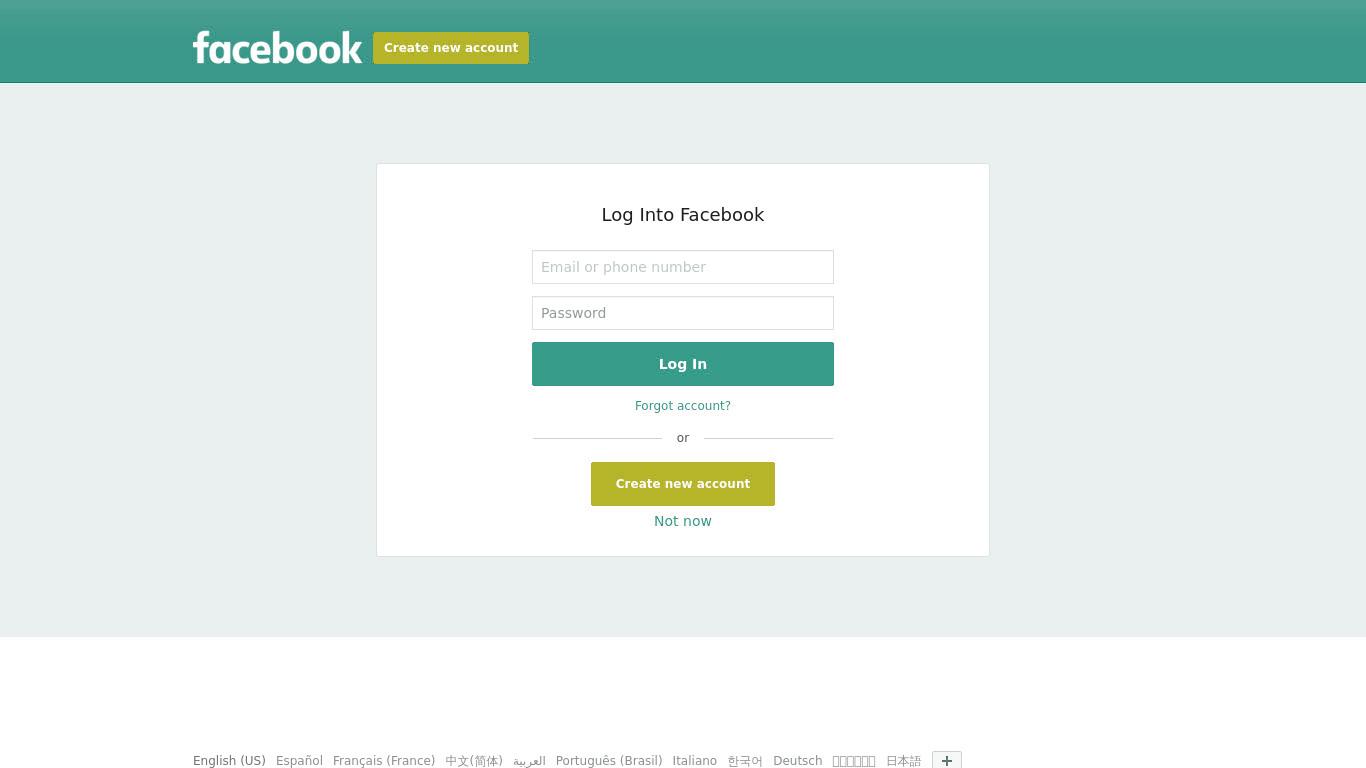The image size is (1366, 768).
Task: Open the Forgot account? link
Action: 683,406
